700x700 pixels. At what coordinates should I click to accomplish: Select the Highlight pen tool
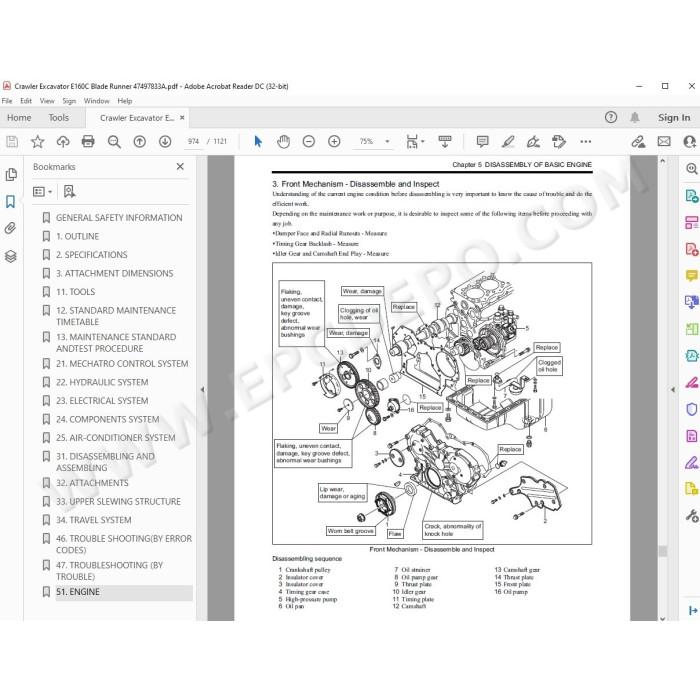[508, 142]
